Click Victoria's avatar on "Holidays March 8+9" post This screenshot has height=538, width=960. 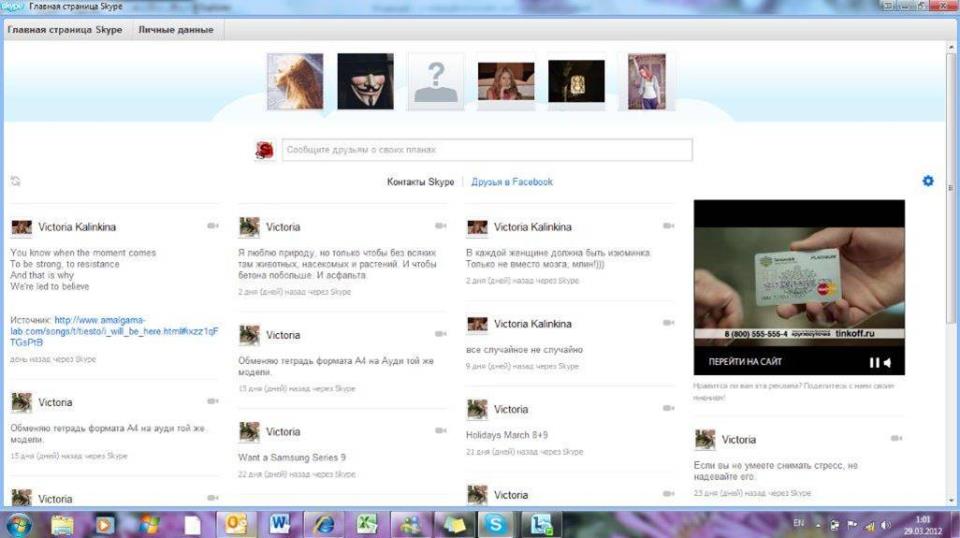pos(477,409)
